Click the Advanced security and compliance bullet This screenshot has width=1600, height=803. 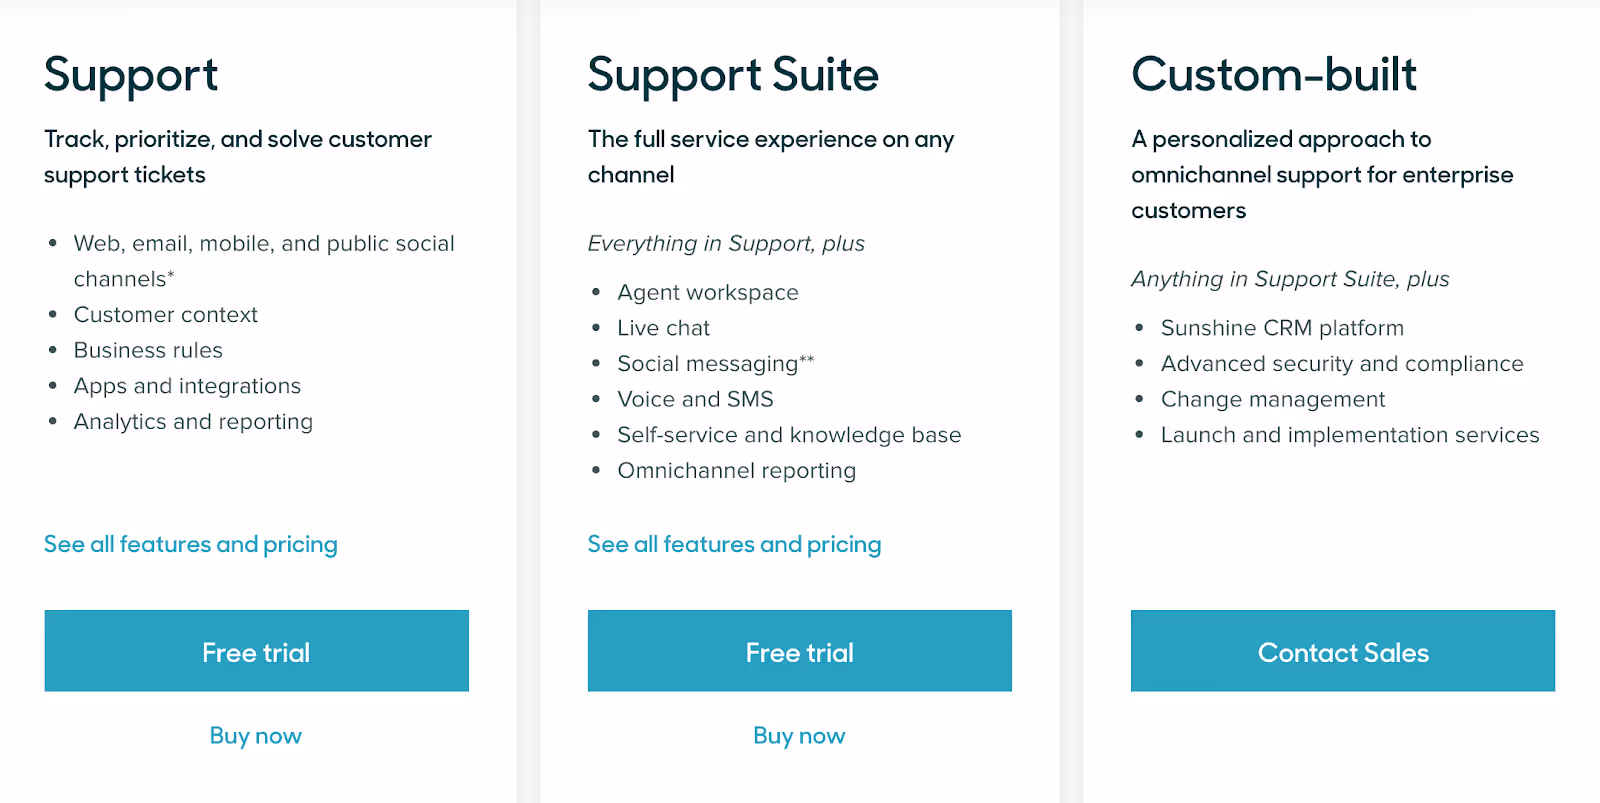pyautogui.click(x=1342, y=363)
